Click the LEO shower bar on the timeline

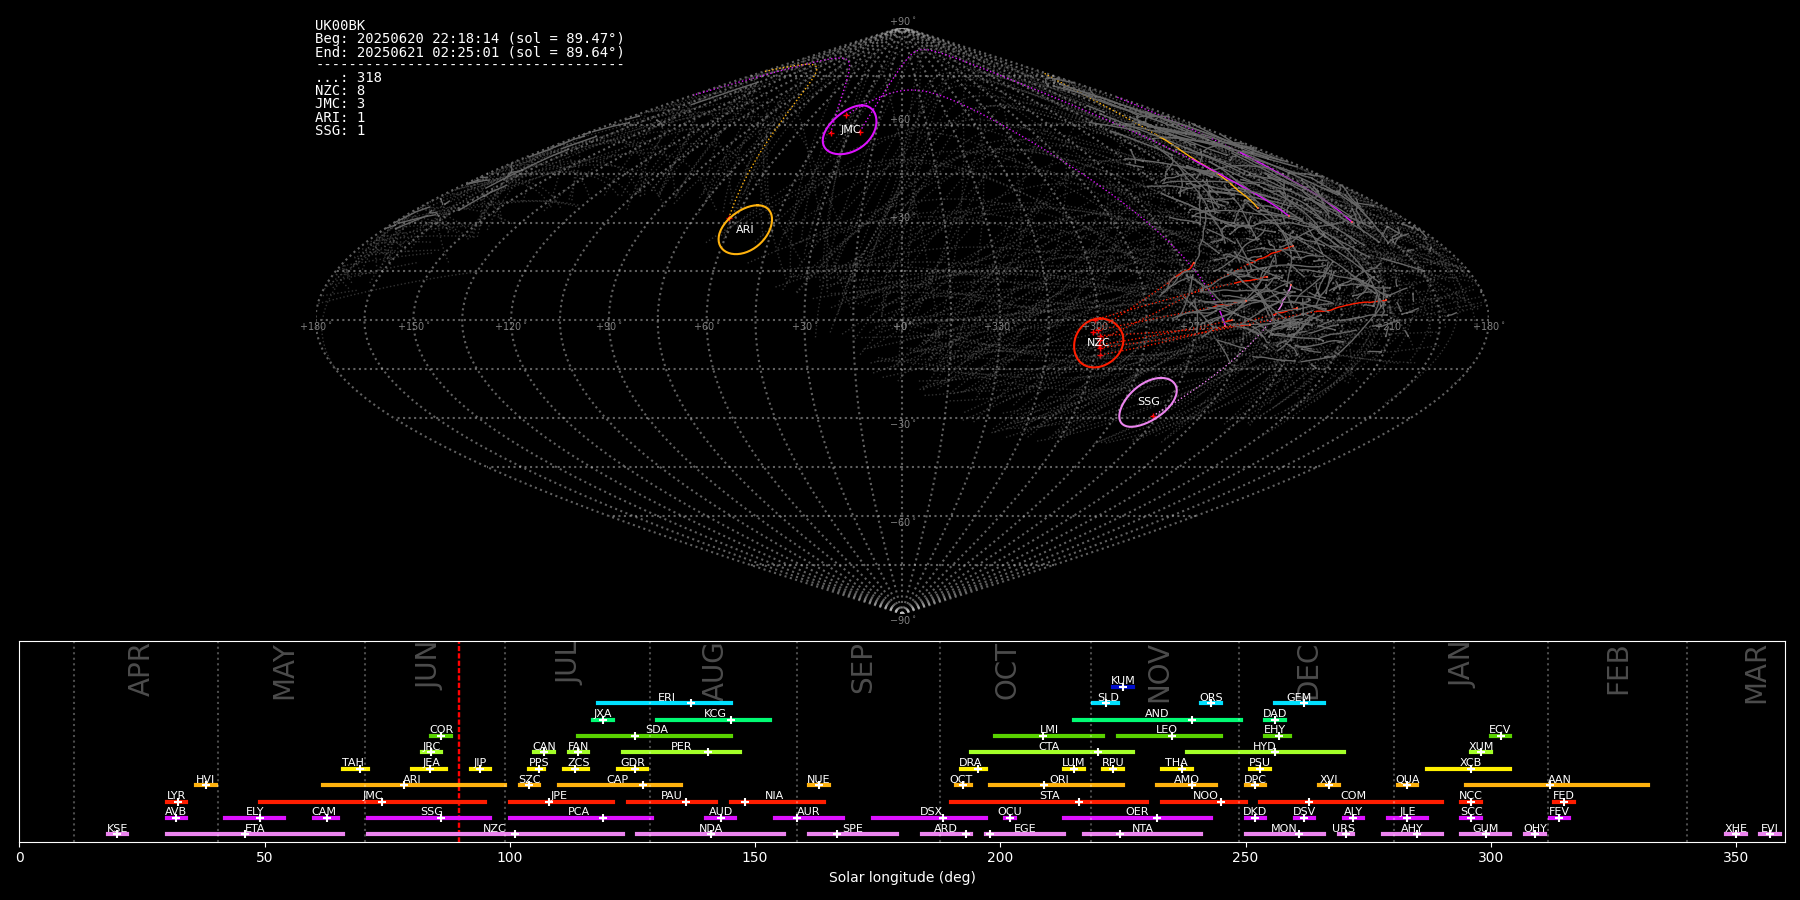click(1169, 736)
